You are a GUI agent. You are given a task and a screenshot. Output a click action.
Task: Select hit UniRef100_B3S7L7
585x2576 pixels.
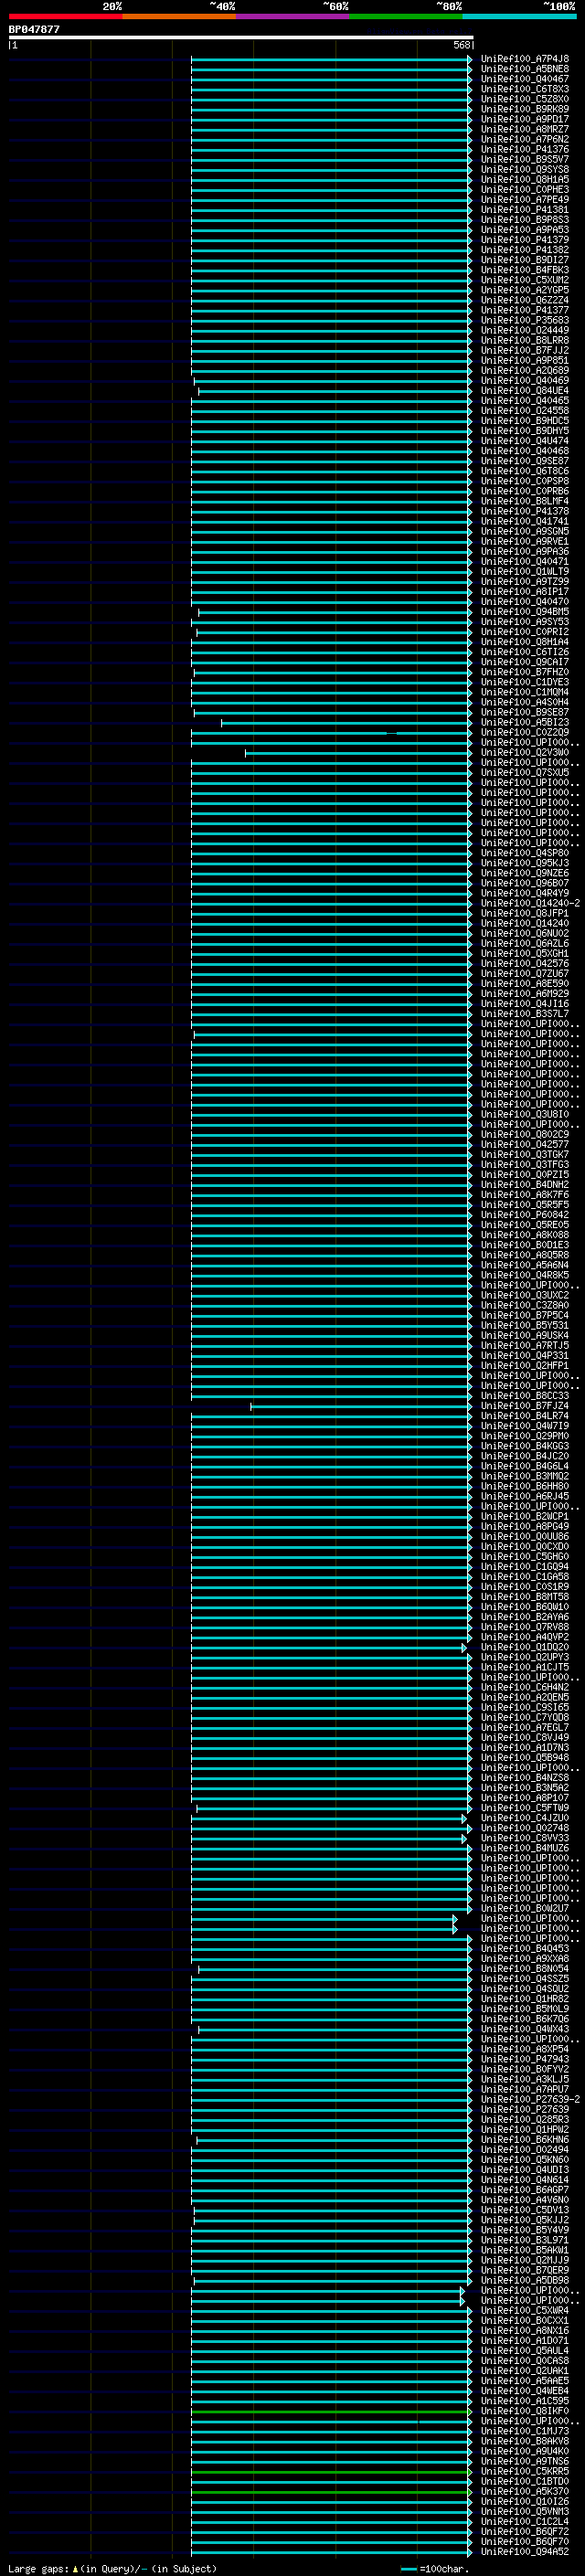click(524, 1014)
